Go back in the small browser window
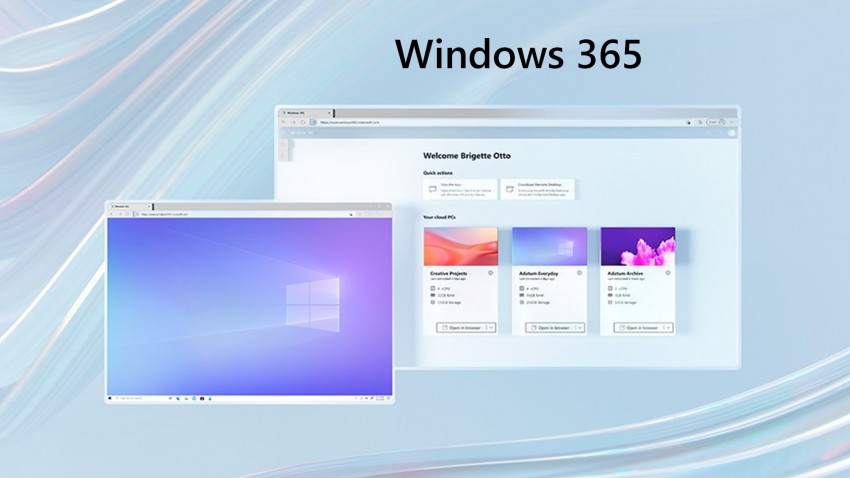This screenshot has width=850, height=478. point(112,214)
